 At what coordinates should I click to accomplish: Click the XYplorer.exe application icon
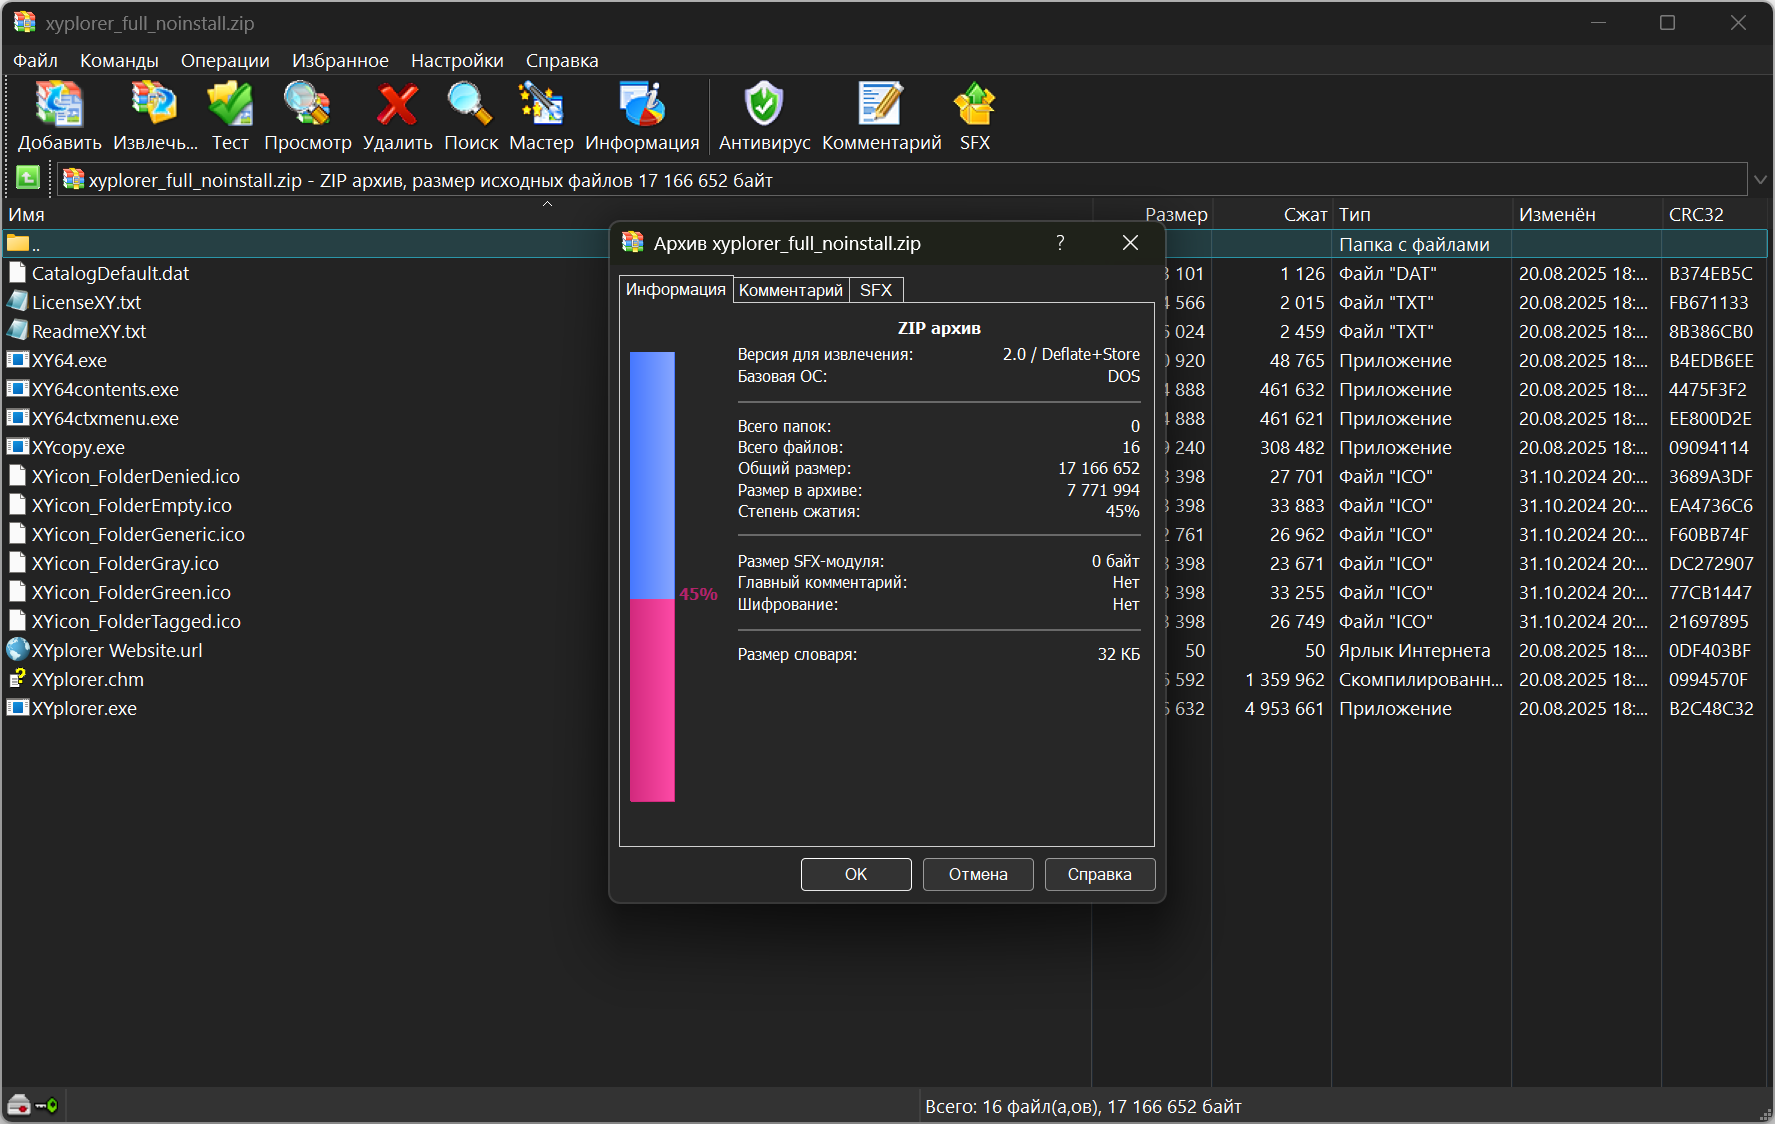click(x=18, y=707)
